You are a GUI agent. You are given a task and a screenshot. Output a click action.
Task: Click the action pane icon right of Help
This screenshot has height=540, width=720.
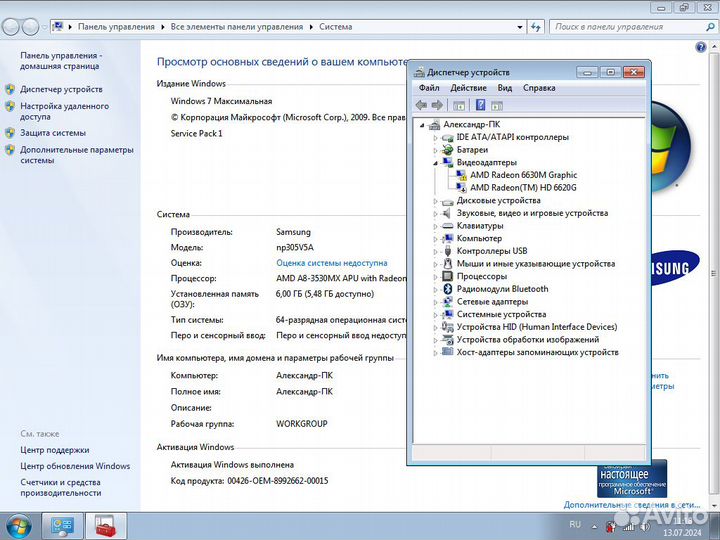(497, 106)
